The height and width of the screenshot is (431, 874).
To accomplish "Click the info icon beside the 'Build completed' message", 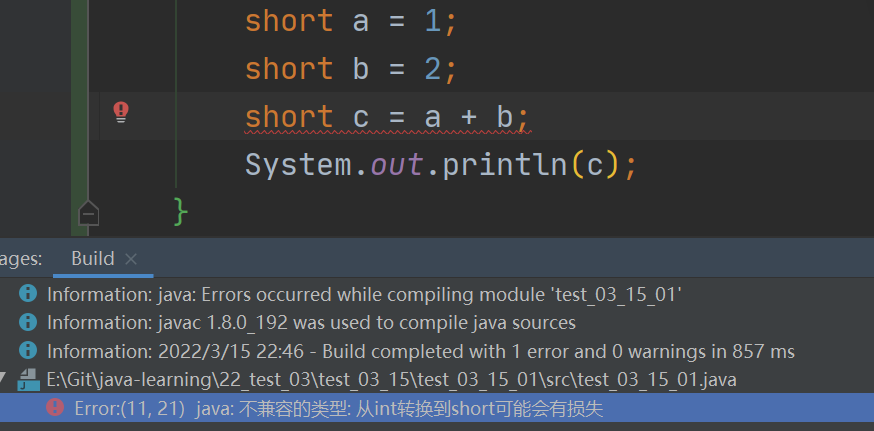I will pos(28,352).
